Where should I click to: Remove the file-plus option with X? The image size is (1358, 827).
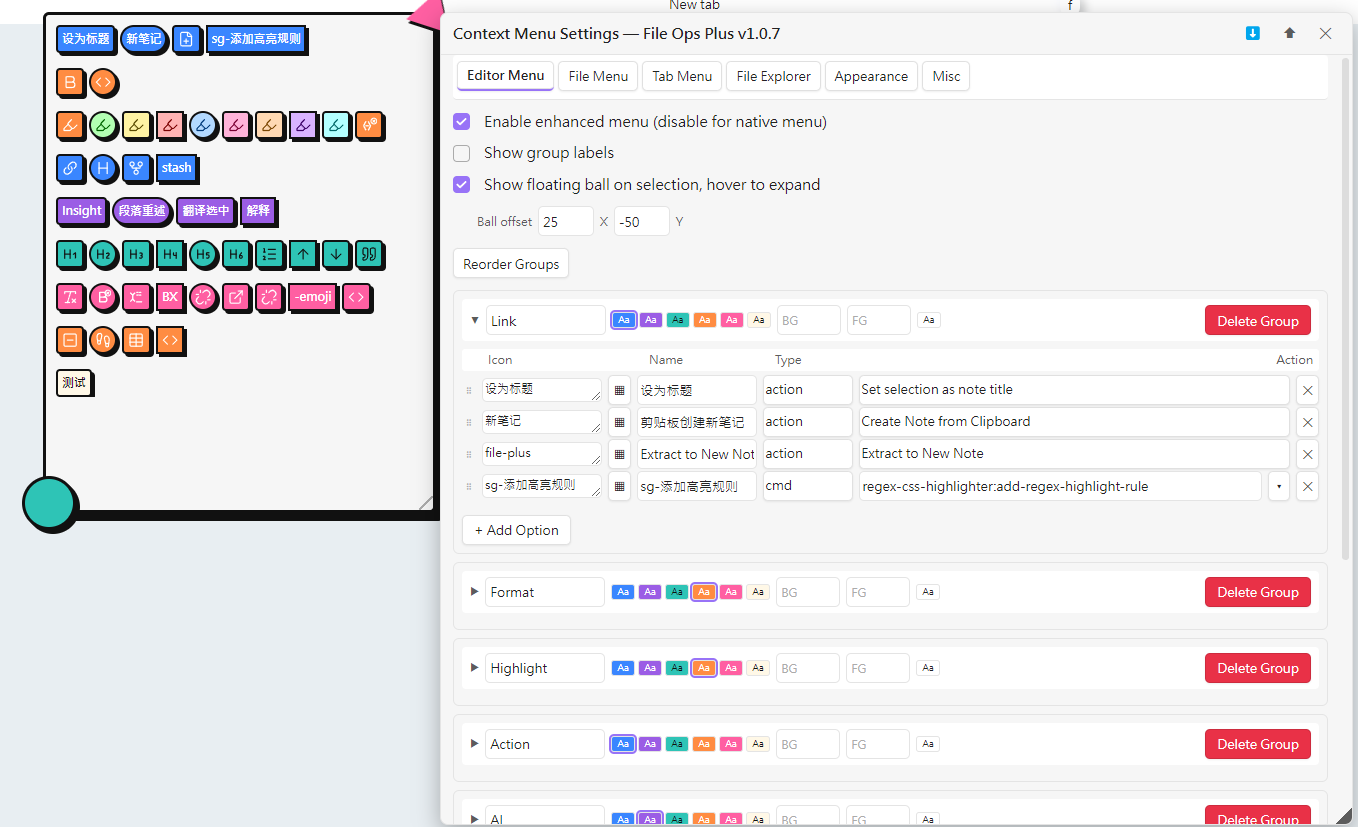pos(1307,454)
